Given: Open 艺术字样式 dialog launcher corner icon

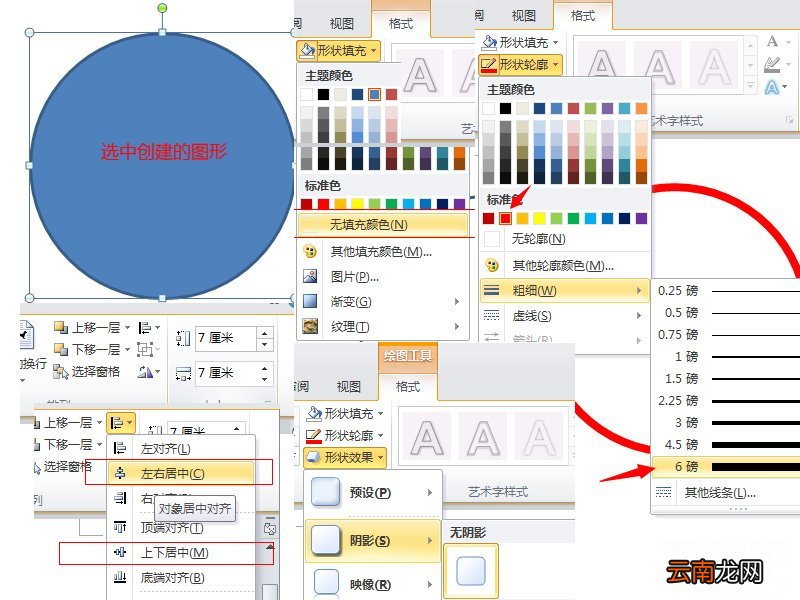Looking at the screenshot, I should coord(790,120).
